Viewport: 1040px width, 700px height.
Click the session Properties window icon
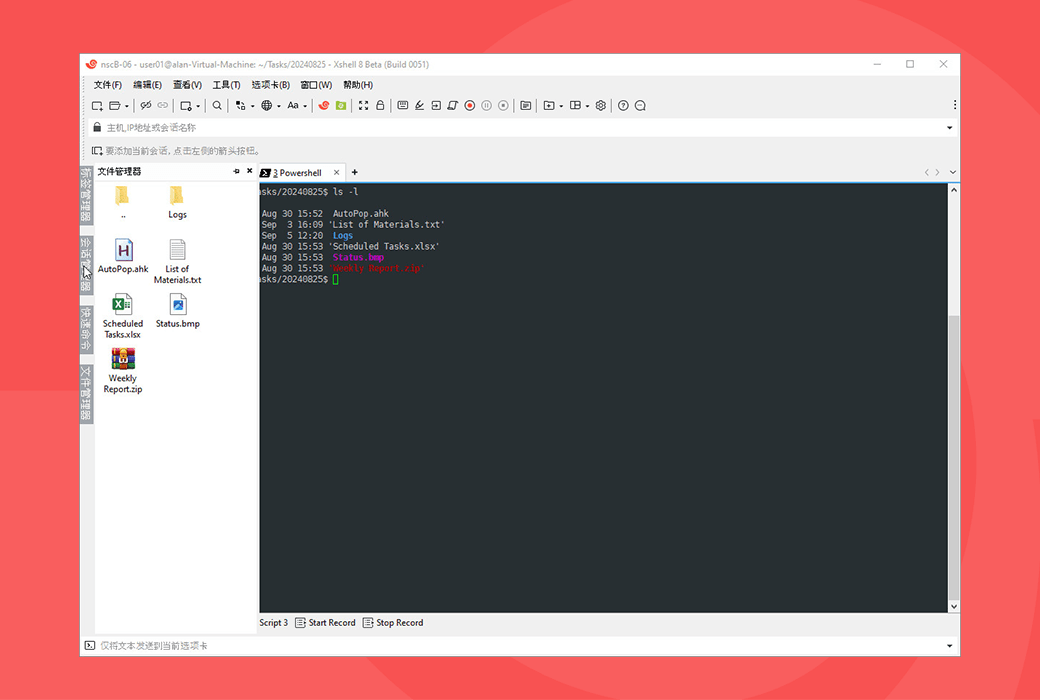186,105
